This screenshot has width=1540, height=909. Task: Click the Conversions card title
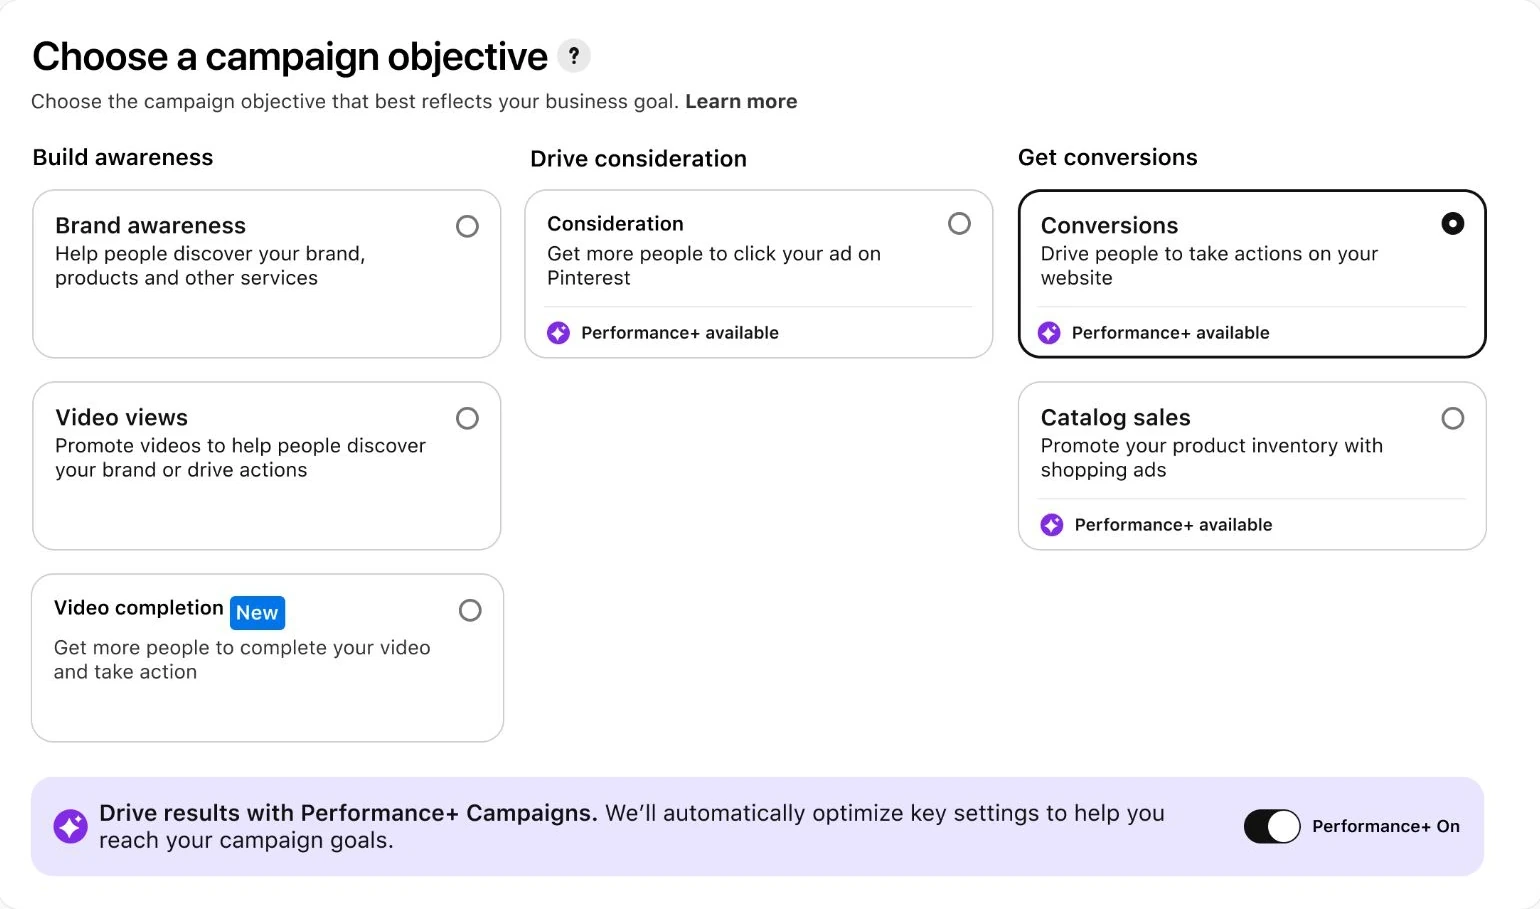coord(1109,226)
